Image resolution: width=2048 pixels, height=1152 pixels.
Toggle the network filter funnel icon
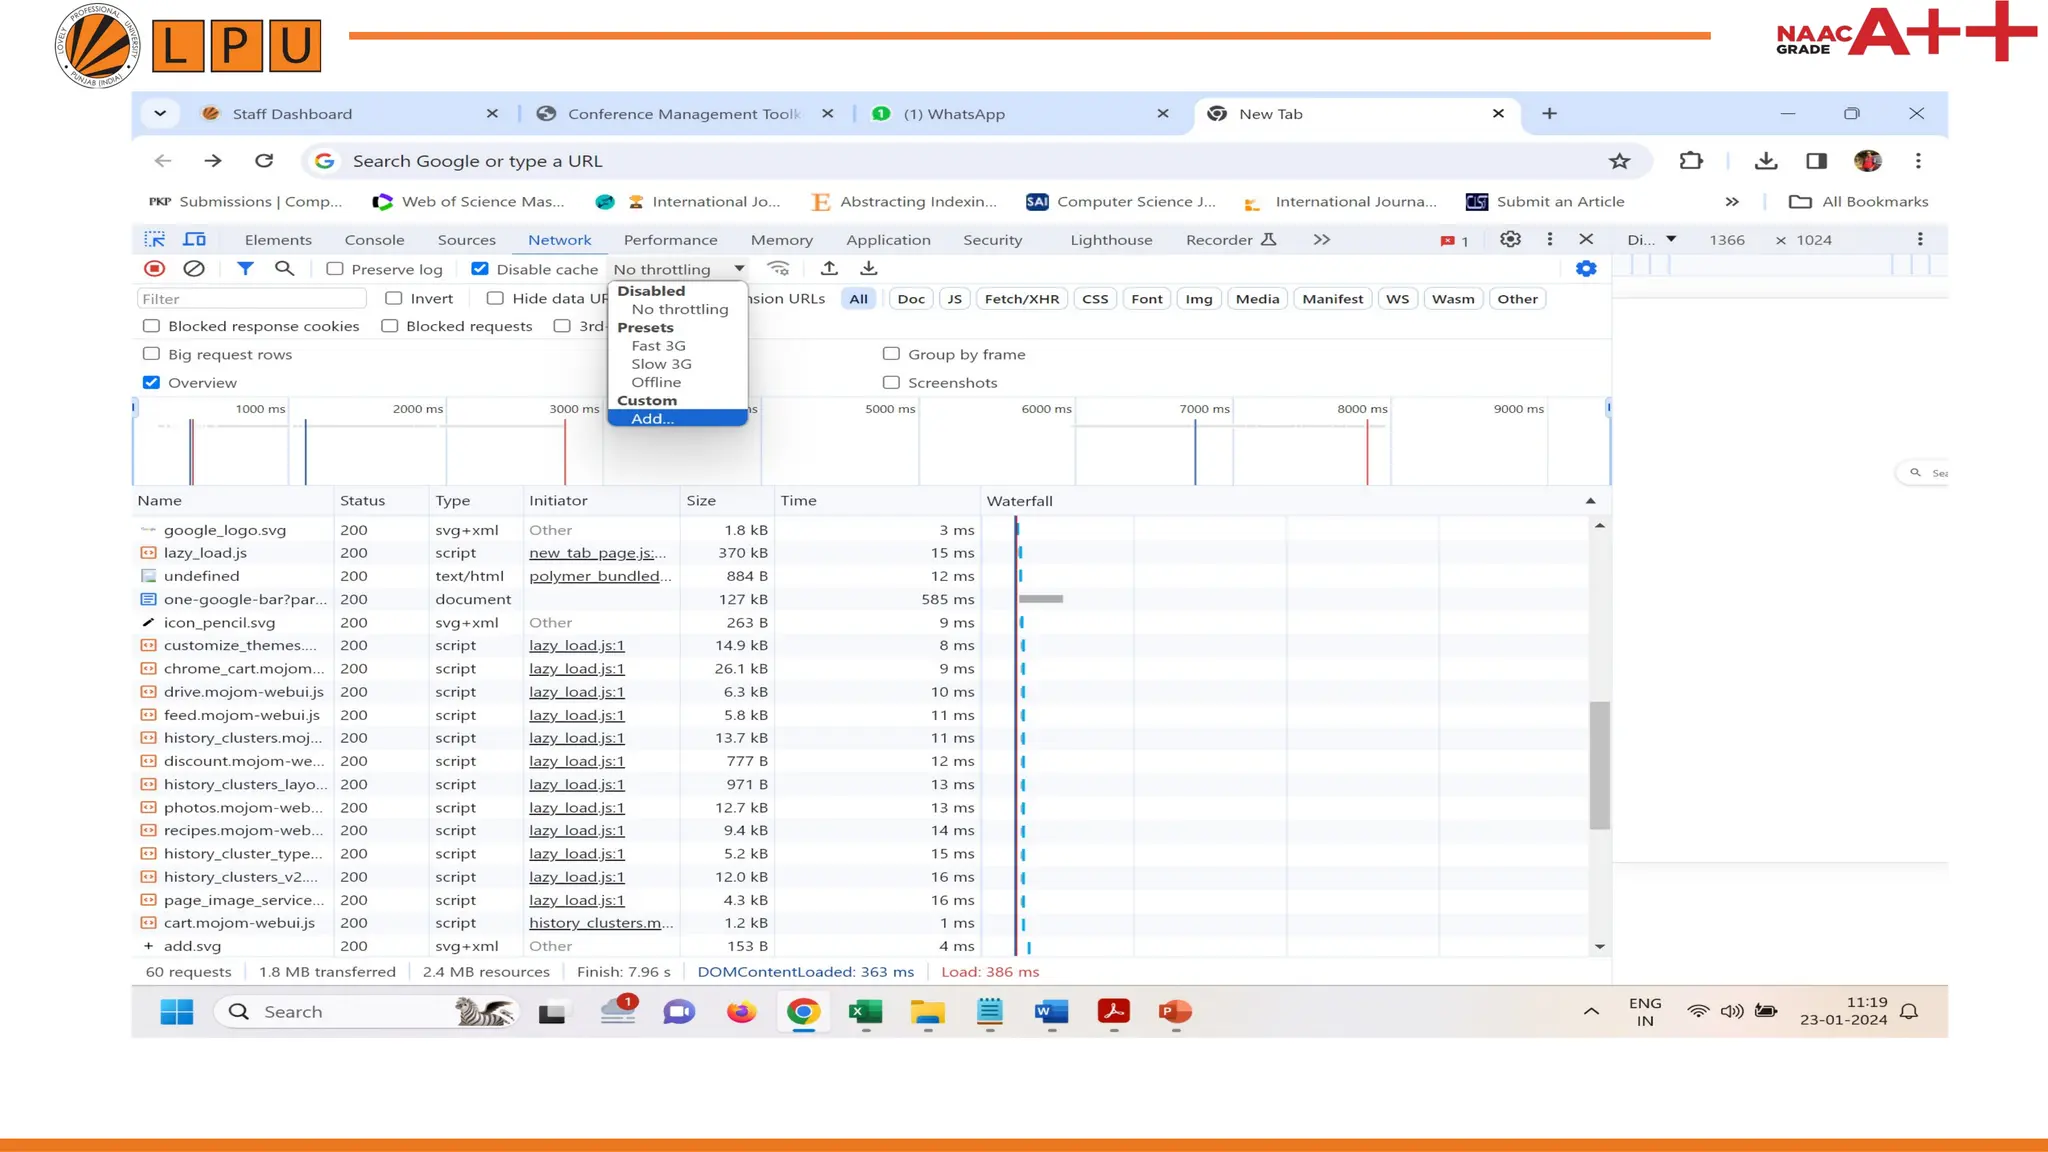click(245, 268)
